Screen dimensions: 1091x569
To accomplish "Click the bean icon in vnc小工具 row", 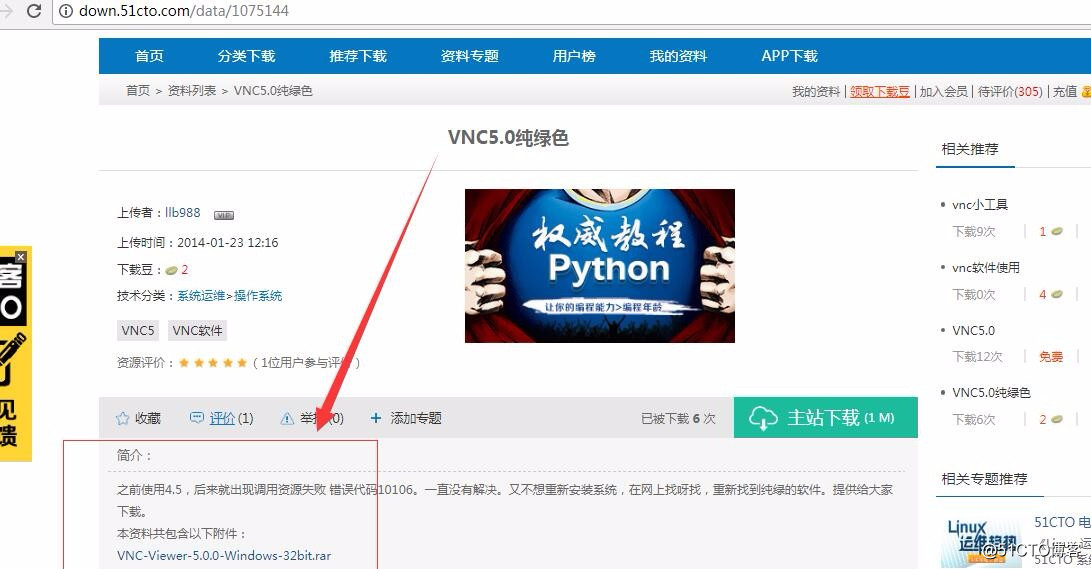I will (x=1057, y=232).
